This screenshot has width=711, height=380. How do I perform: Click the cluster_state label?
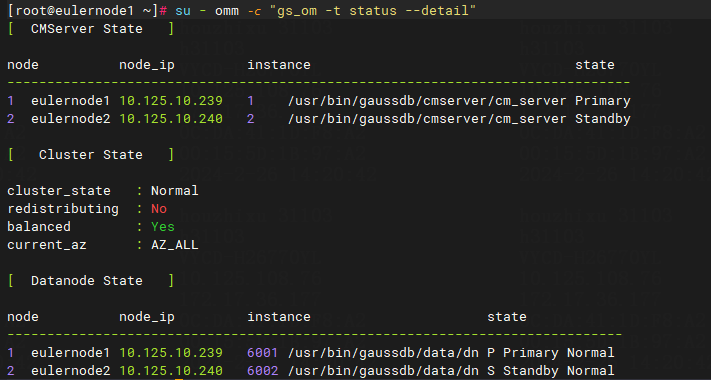point(59,190)
